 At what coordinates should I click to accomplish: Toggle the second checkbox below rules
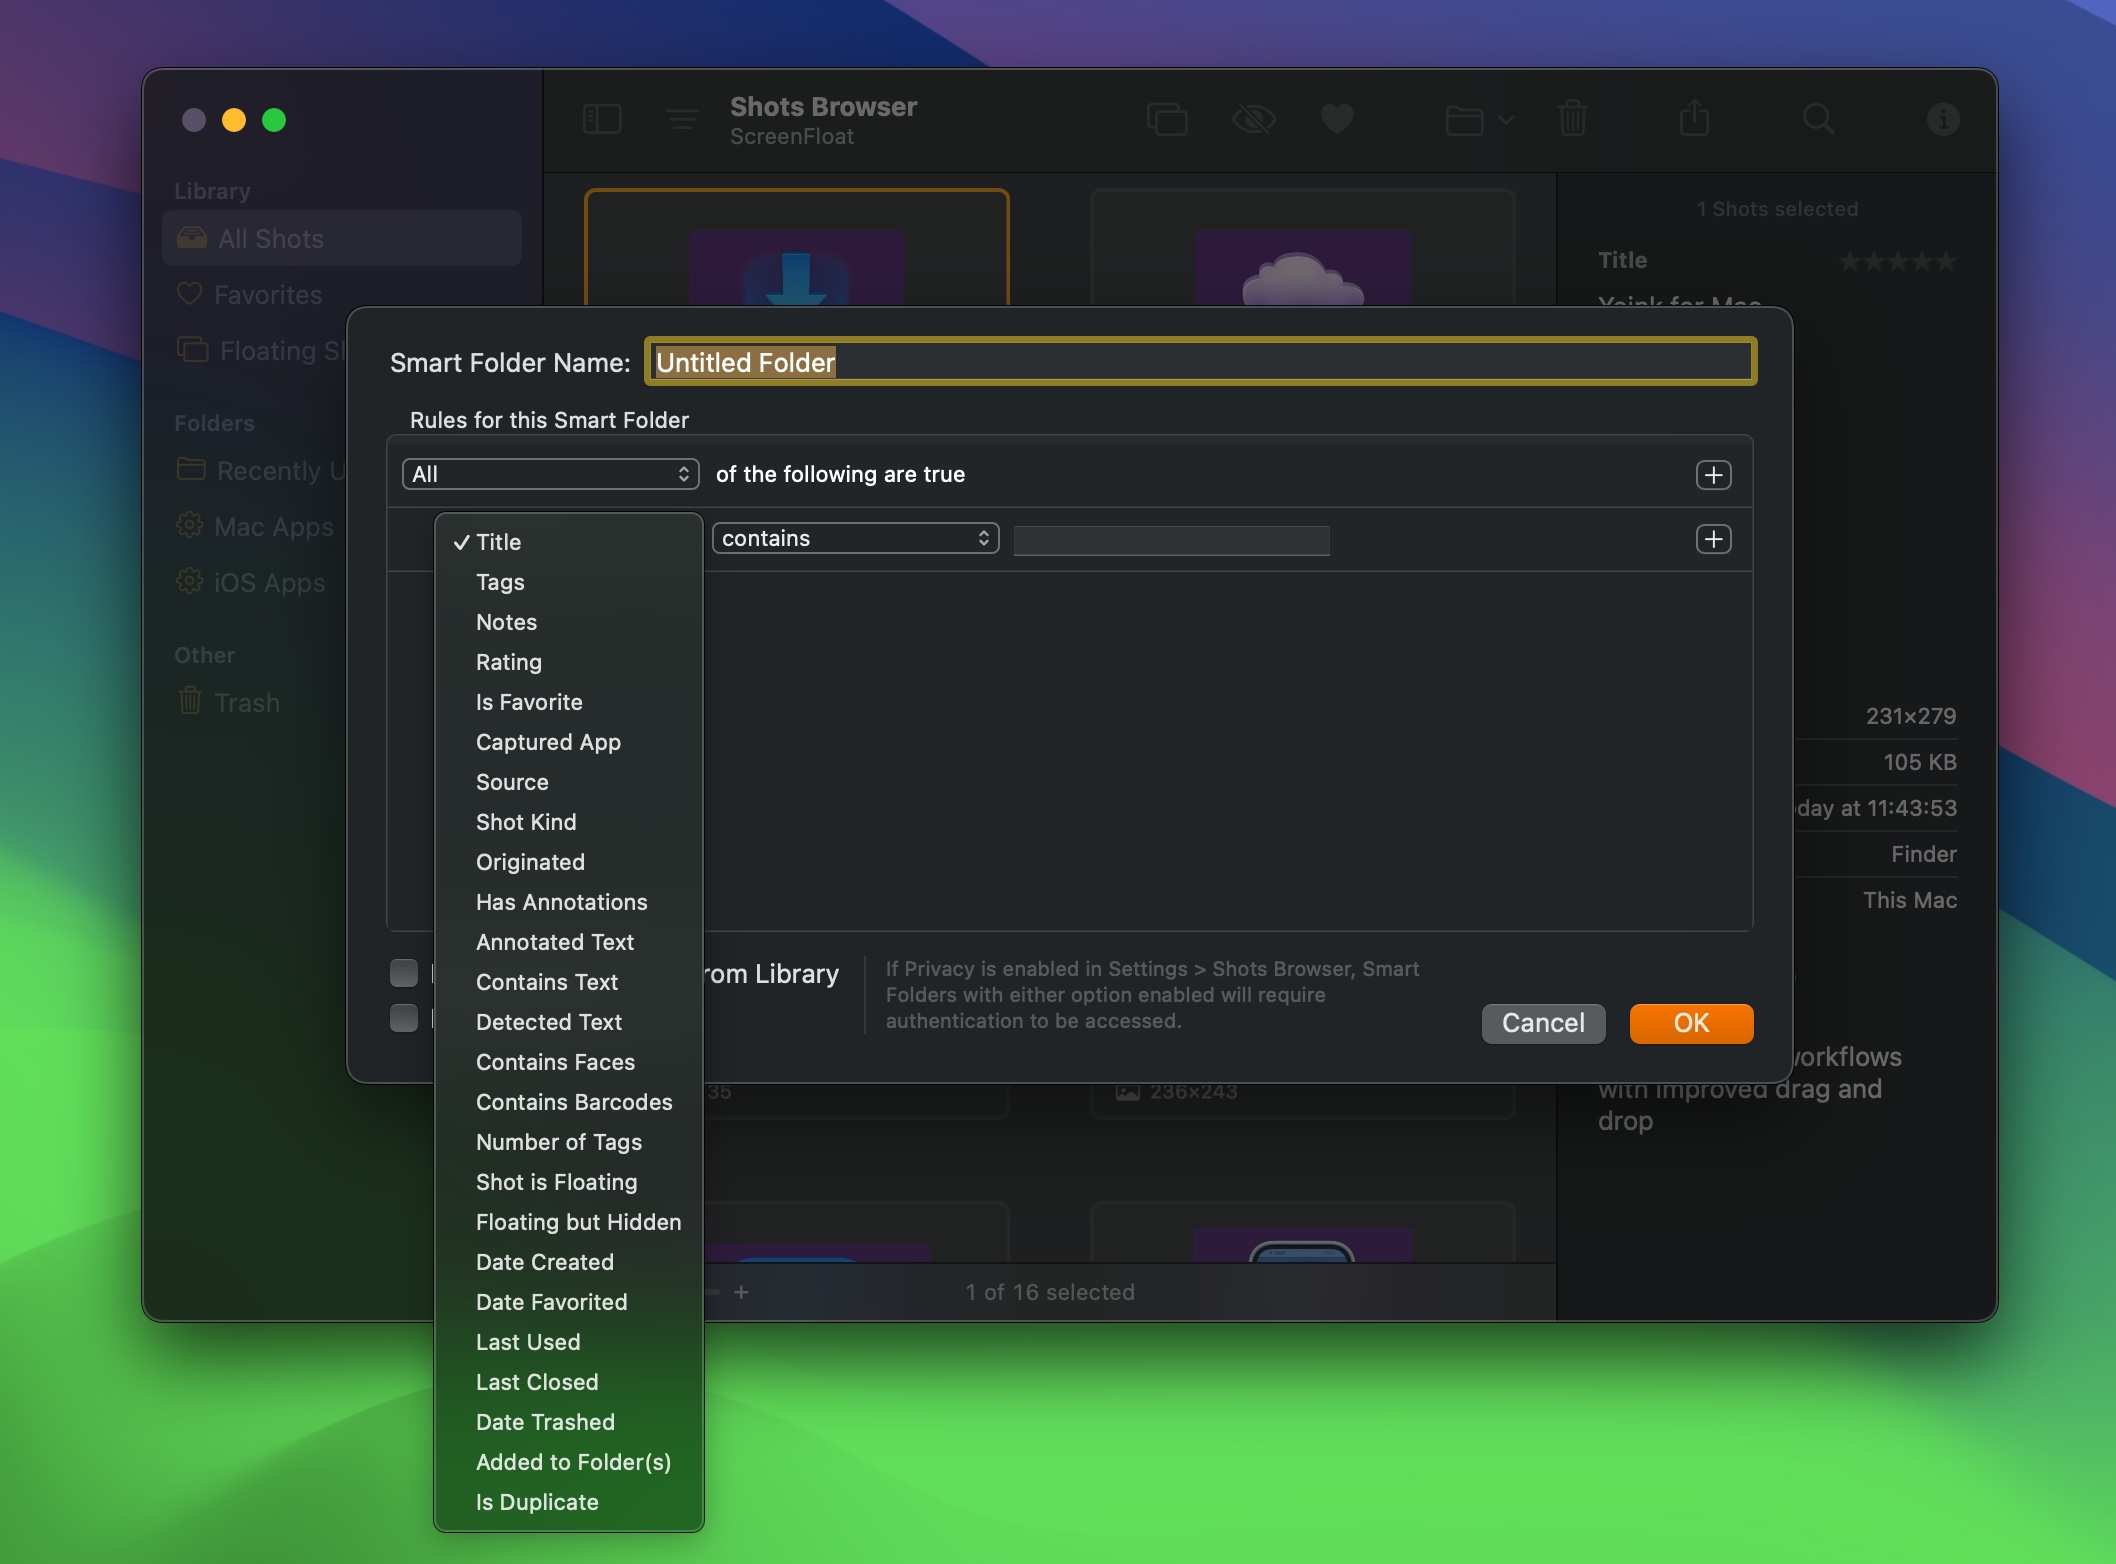[404, 1018]
